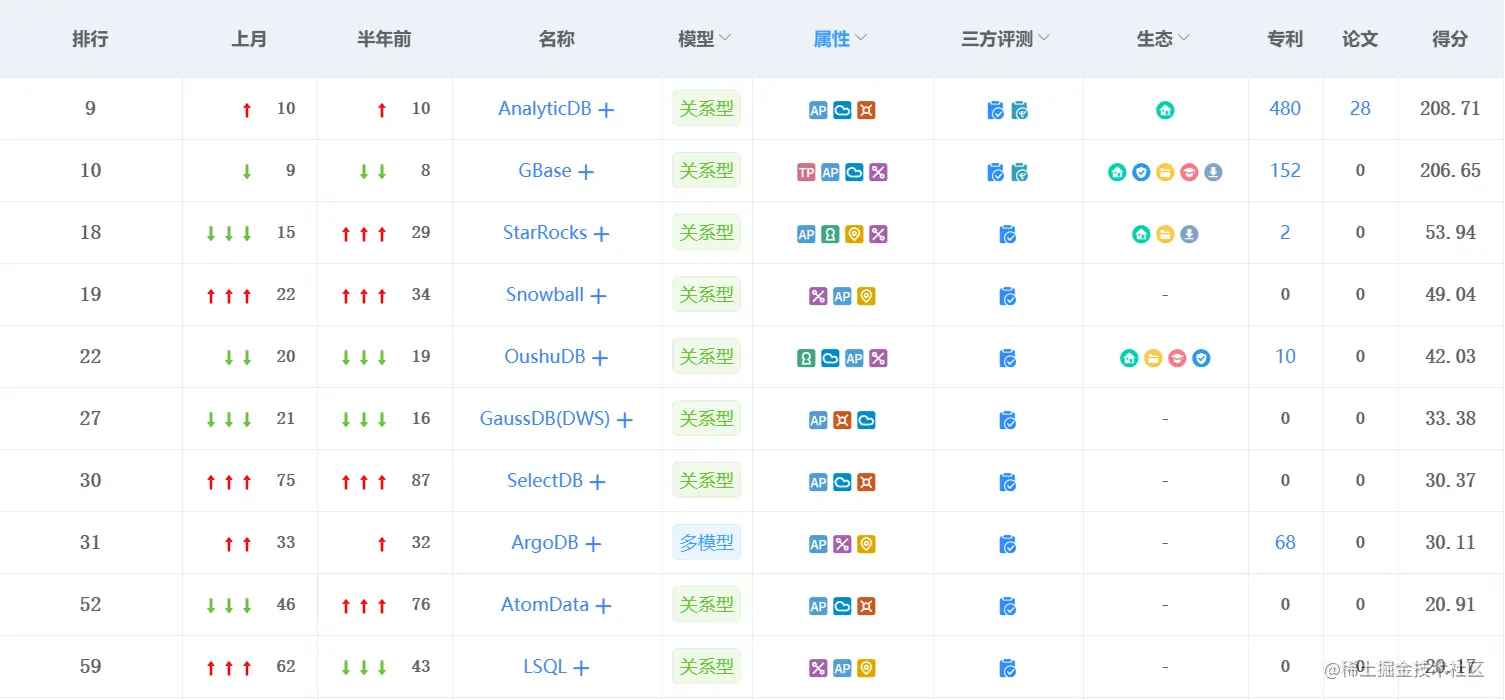This screenshot has width=1505, height=700.
Task: Expand LSQL with its plus sign
Action: coord(581,668)
